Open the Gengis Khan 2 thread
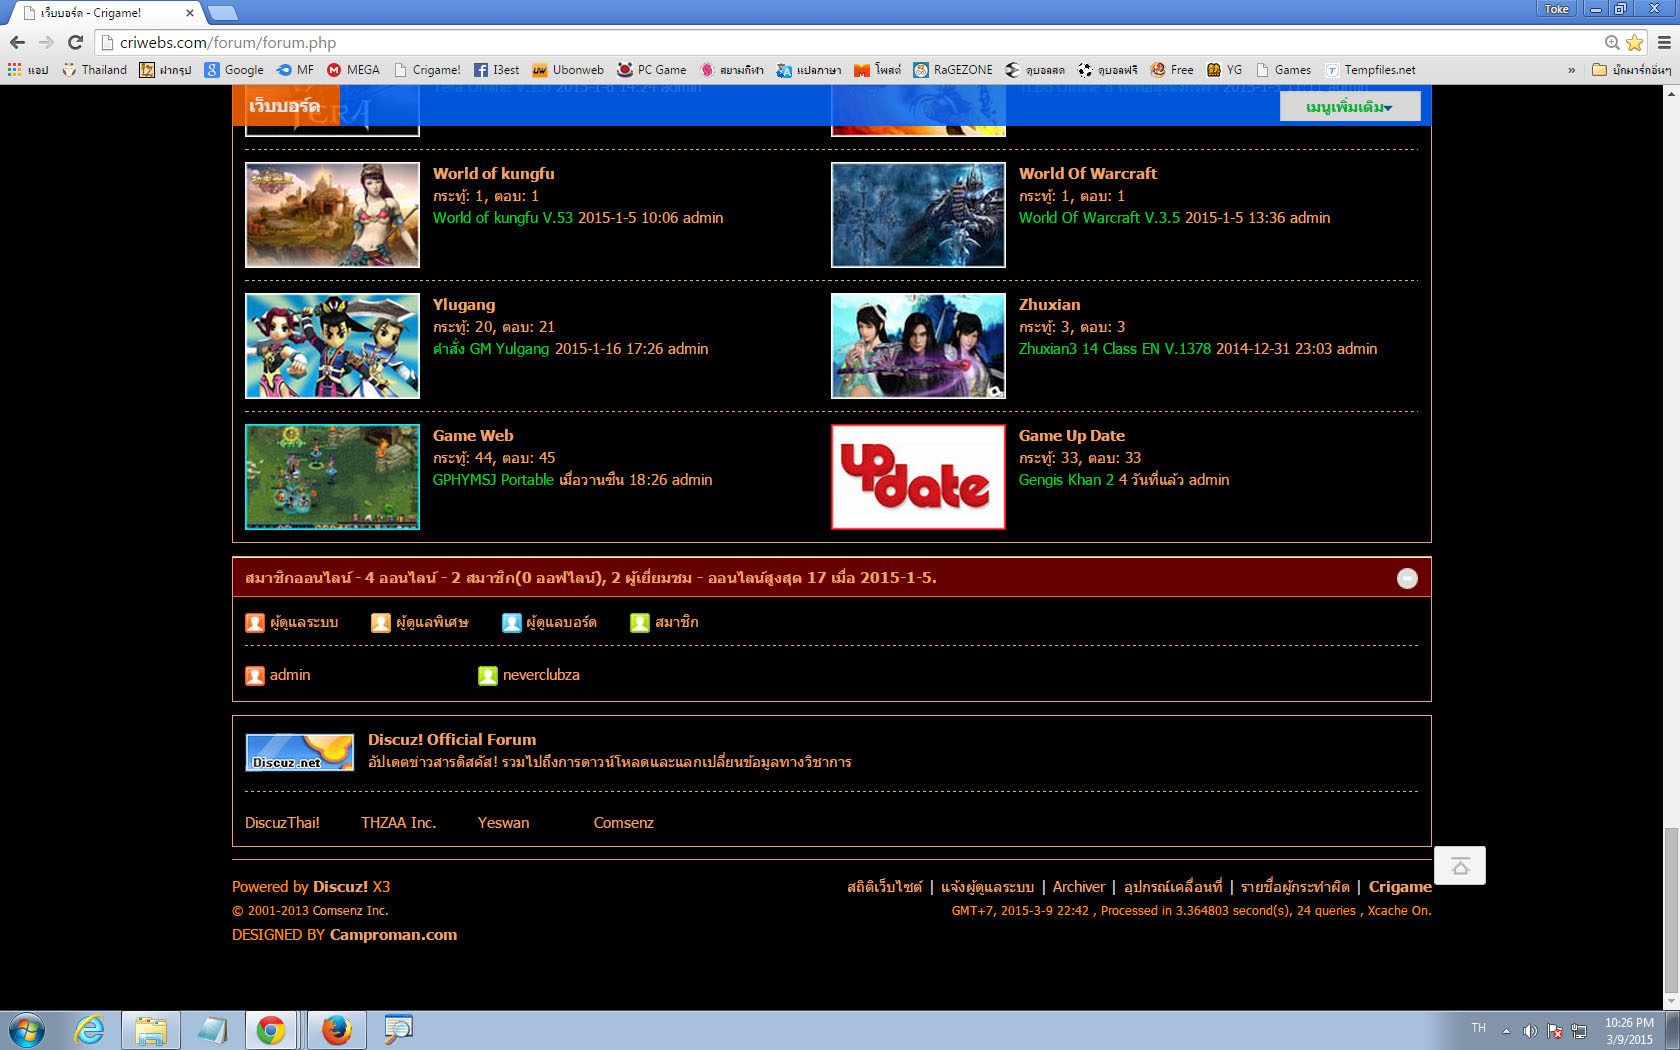Screen dimensions: 1680x1050 point(1066,480)
